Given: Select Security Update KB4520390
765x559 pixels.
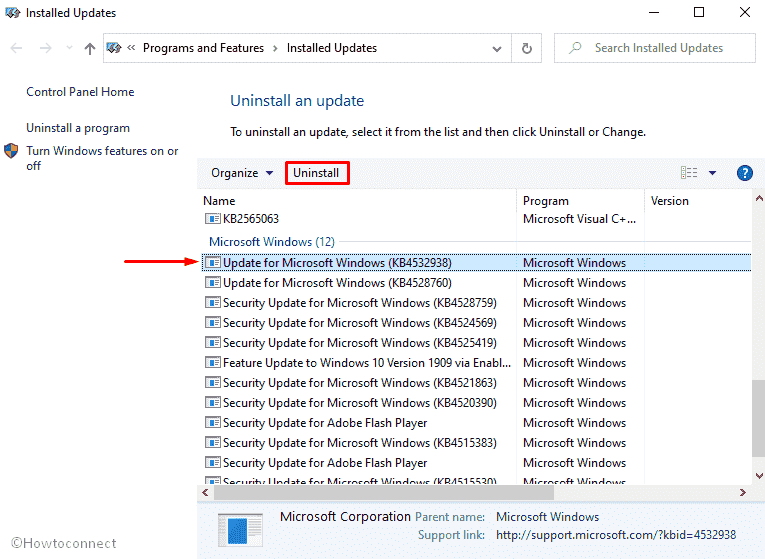Looking at the screenshot, I should [x=476, y=403].
